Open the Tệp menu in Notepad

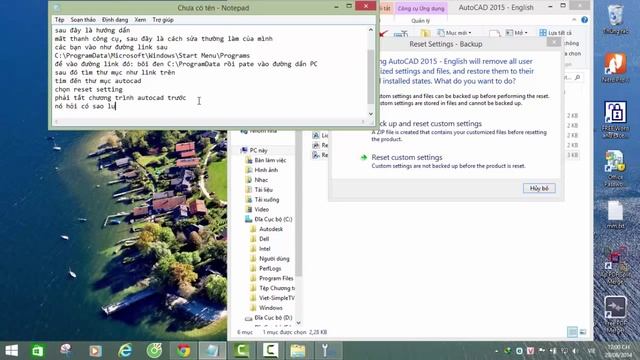(60, 20)
